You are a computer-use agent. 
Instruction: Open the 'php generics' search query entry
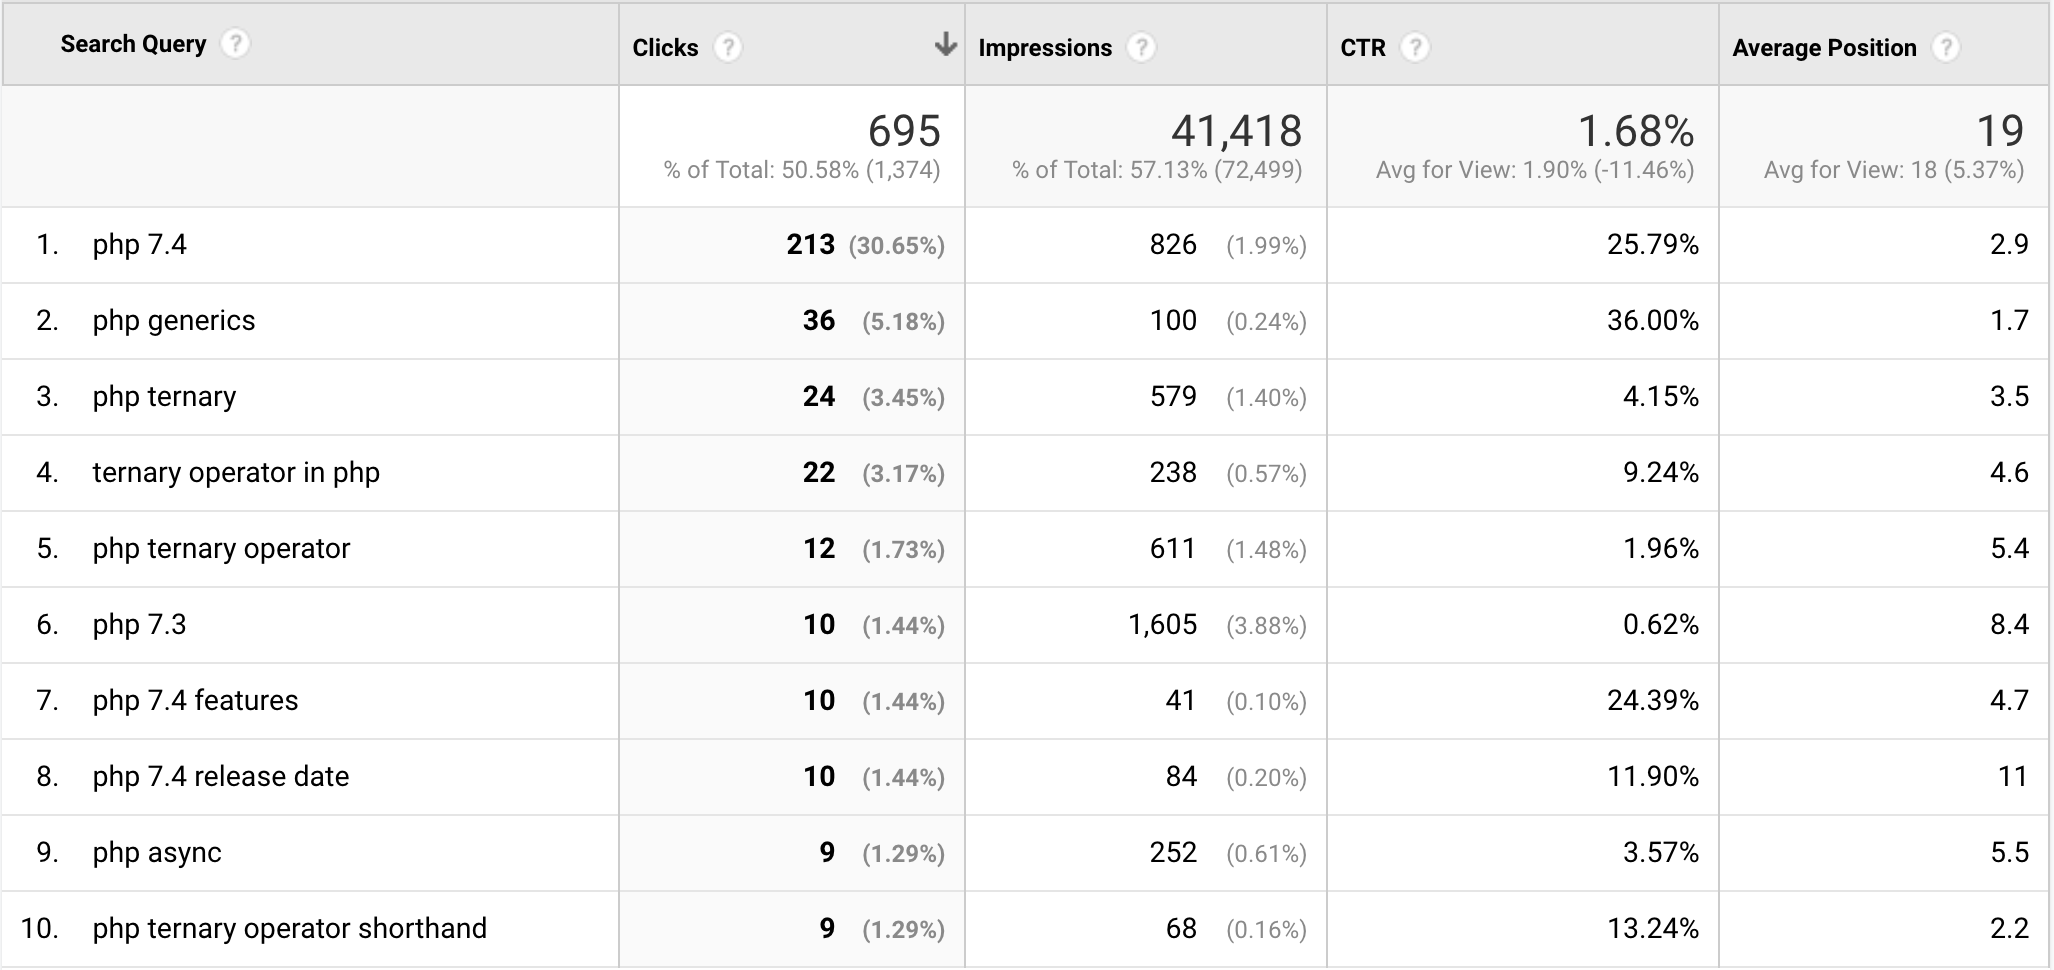tap(173, 320)
